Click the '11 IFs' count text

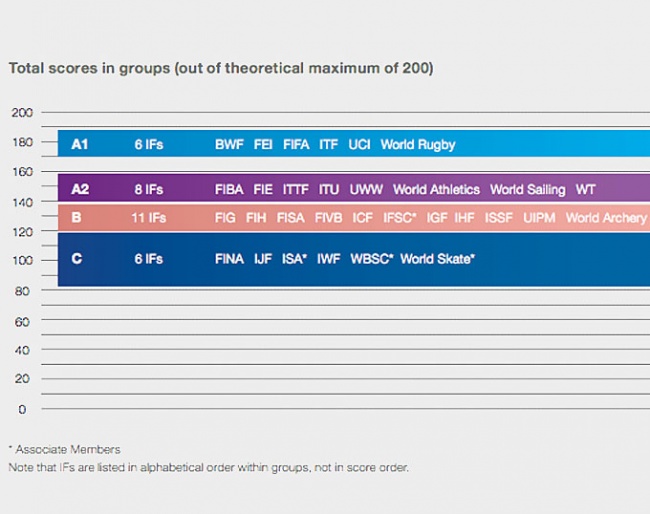coord(148,218)
